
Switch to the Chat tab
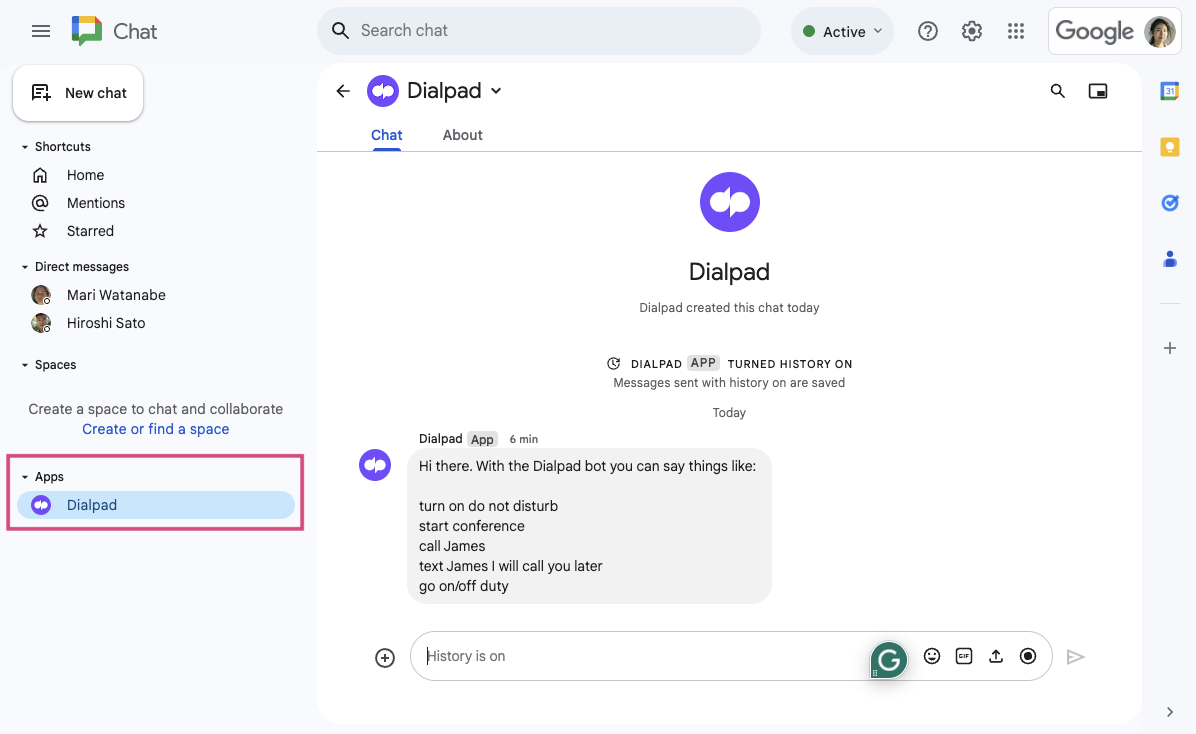[x=387, y=135]
